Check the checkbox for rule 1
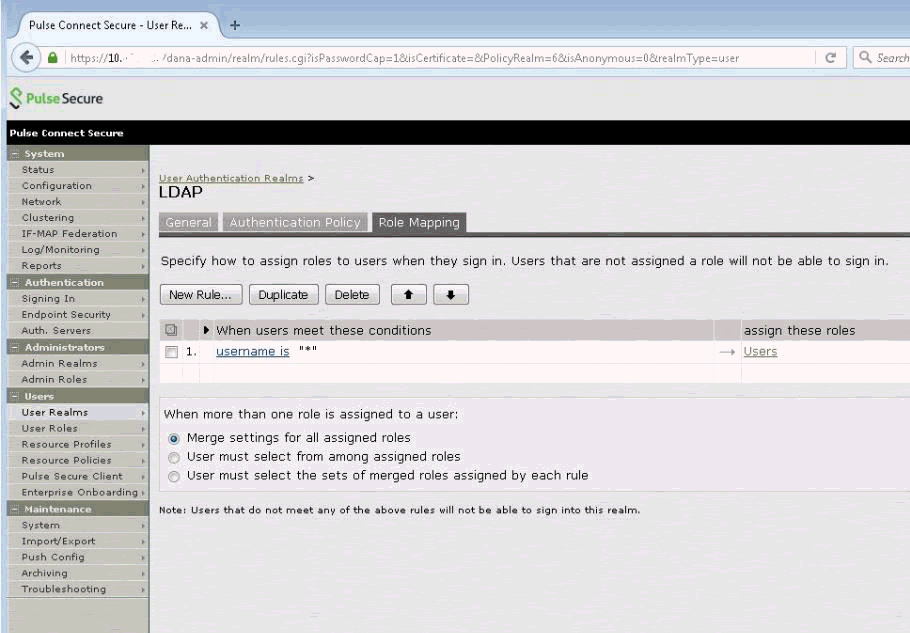The width and height of the screenshot is (910, 633). (x=171, y=352)
